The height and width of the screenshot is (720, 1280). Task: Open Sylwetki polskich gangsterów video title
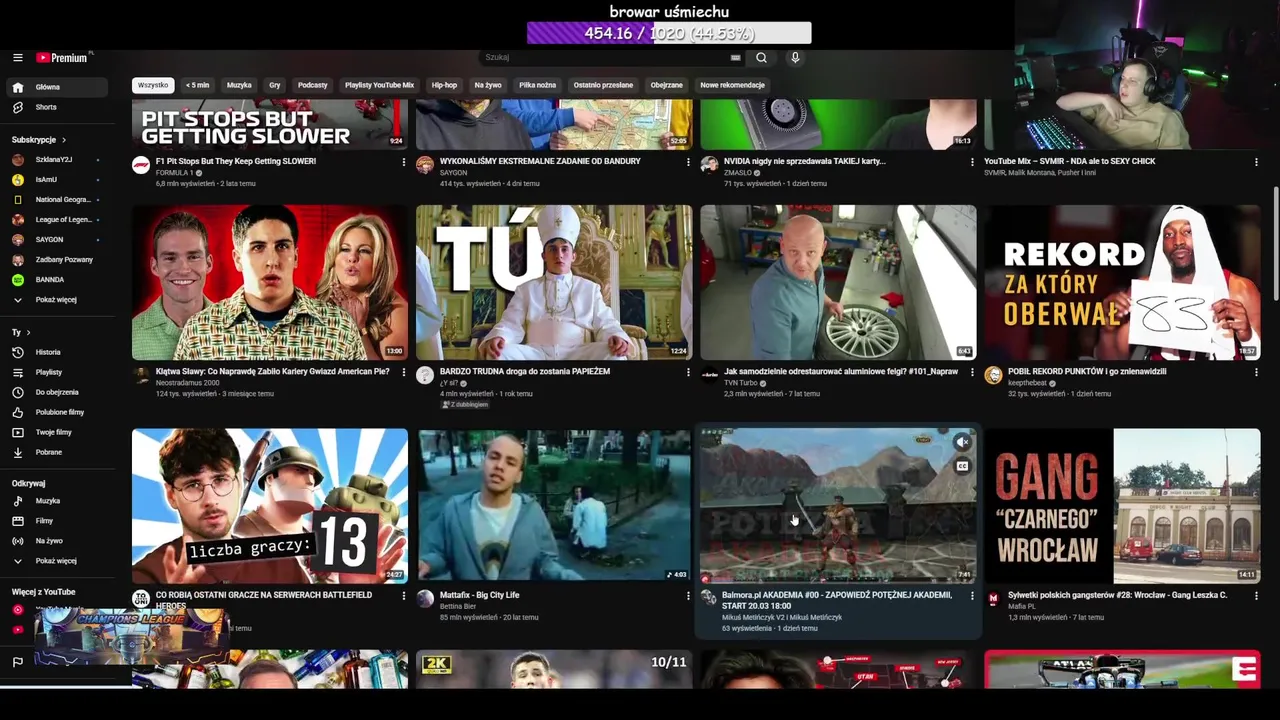(1117, 595)
